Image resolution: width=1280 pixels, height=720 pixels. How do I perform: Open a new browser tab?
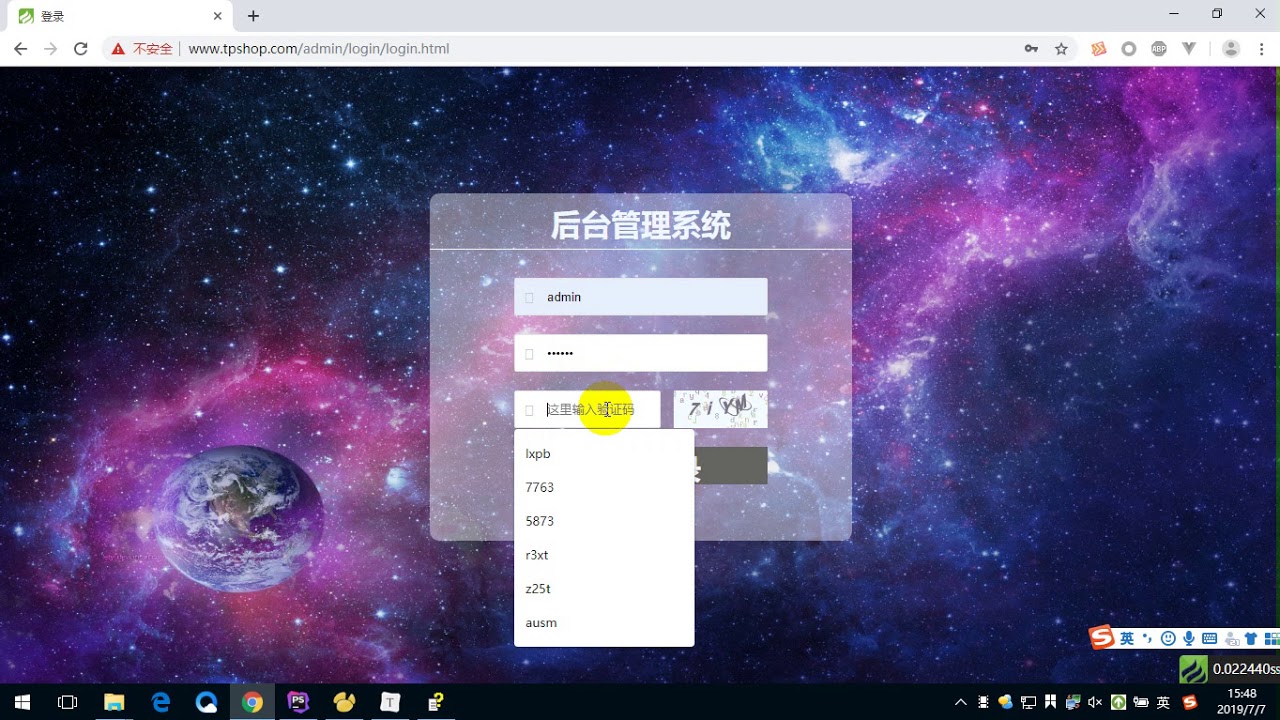pos(253,16)
